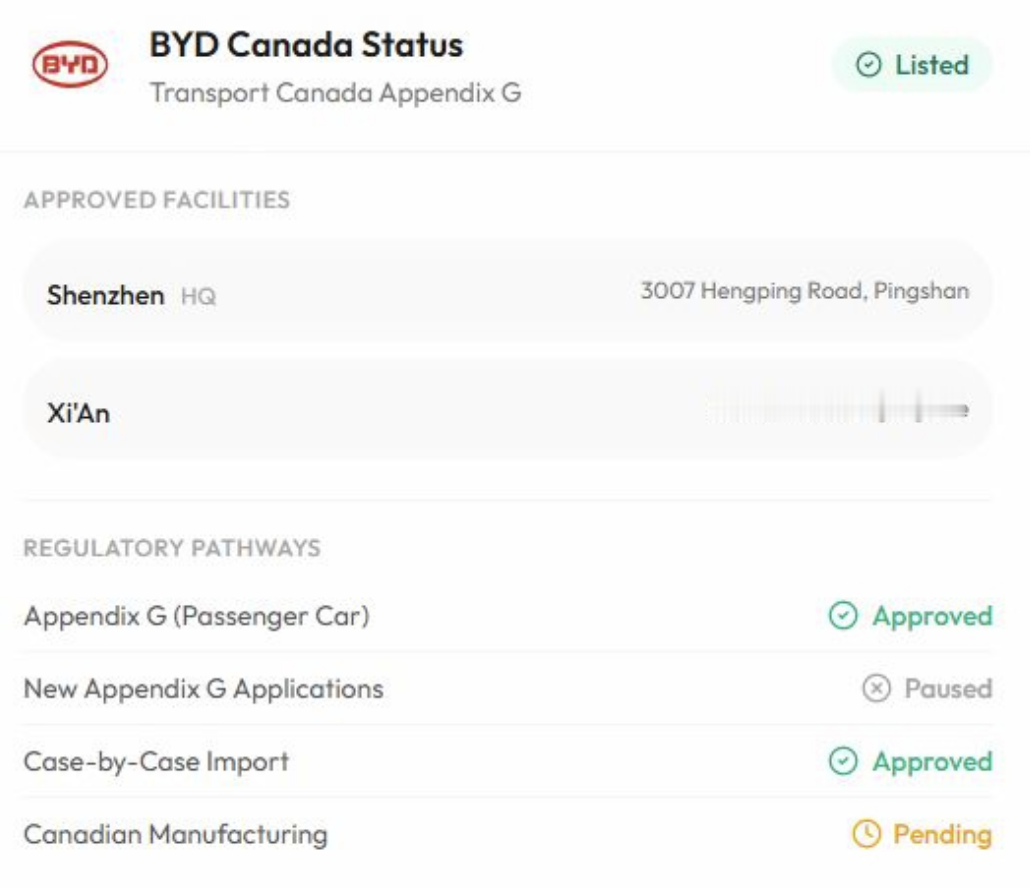Open the Canadian Manufacturing row
1030x888 pixels.
175,834
